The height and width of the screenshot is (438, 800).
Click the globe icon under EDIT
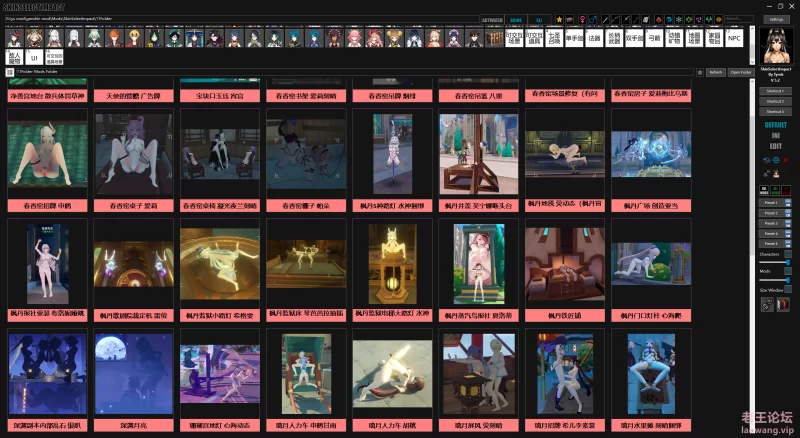[776, 160]
